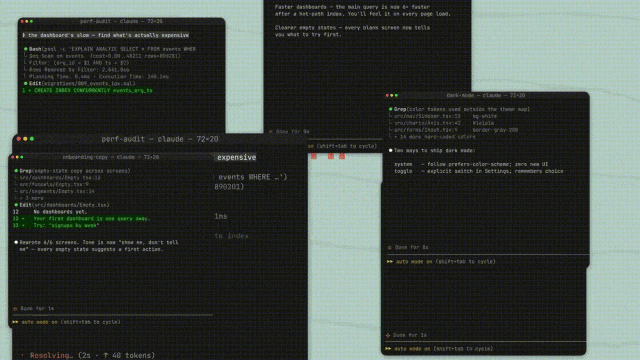640x360 pixels.
Task: Click "Done for 1s" in bottom-right terminal
Action: pos(406,336)
